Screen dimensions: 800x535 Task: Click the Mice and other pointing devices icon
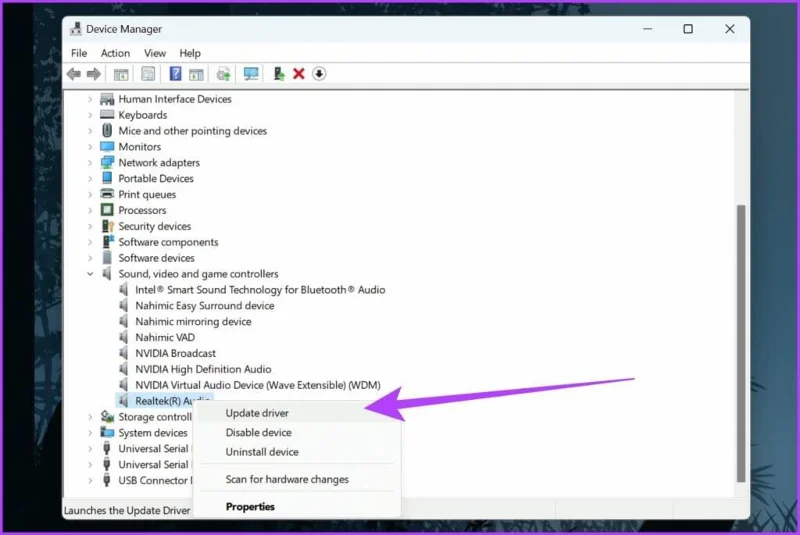[x=107, y=131]
